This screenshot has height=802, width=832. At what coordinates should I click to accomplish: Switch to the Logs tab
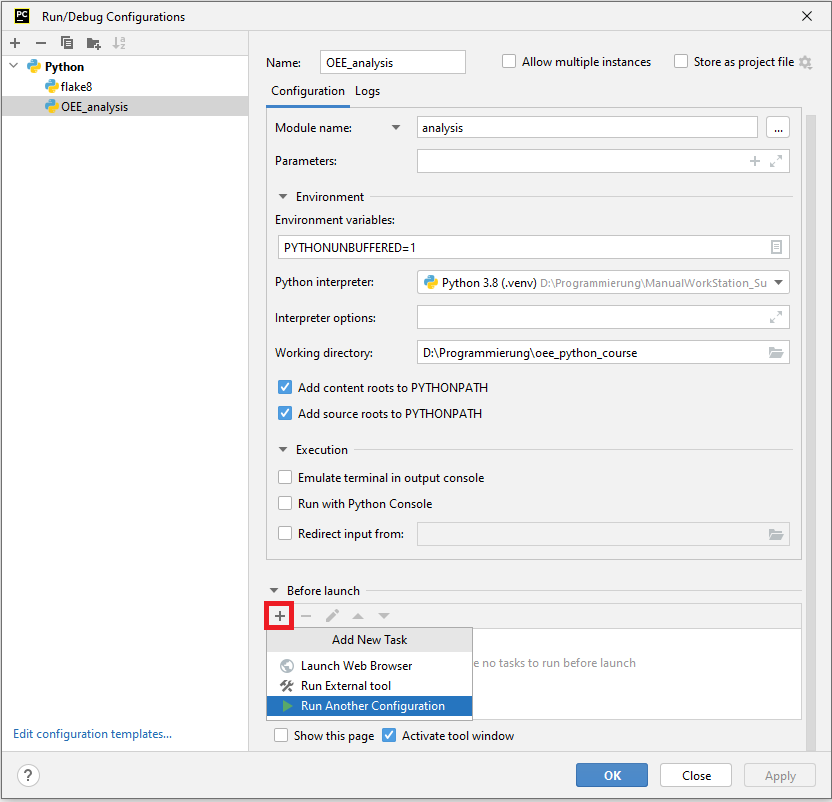pyautogui.click(x=367, y=91)
